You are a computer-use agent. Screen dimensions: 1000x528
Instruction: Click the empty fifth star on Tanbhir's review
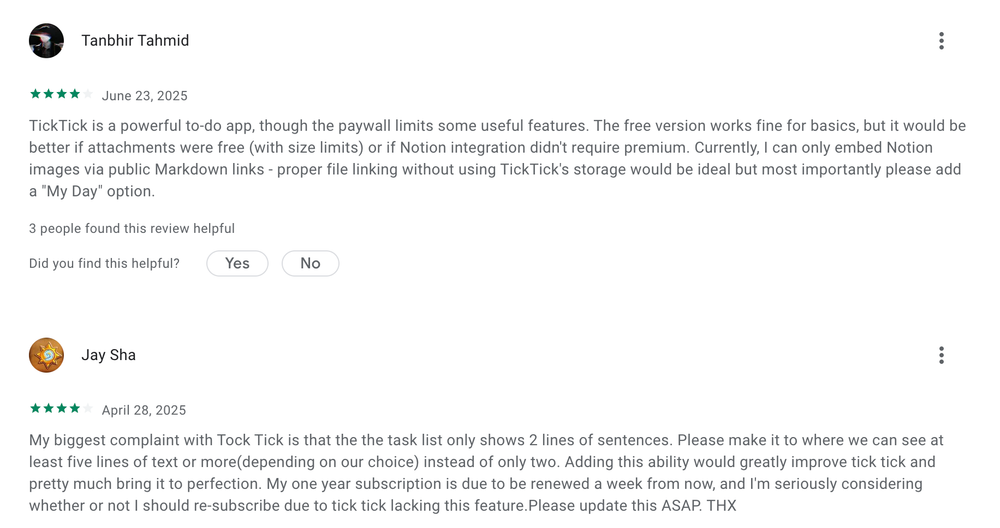coord(87,94)
